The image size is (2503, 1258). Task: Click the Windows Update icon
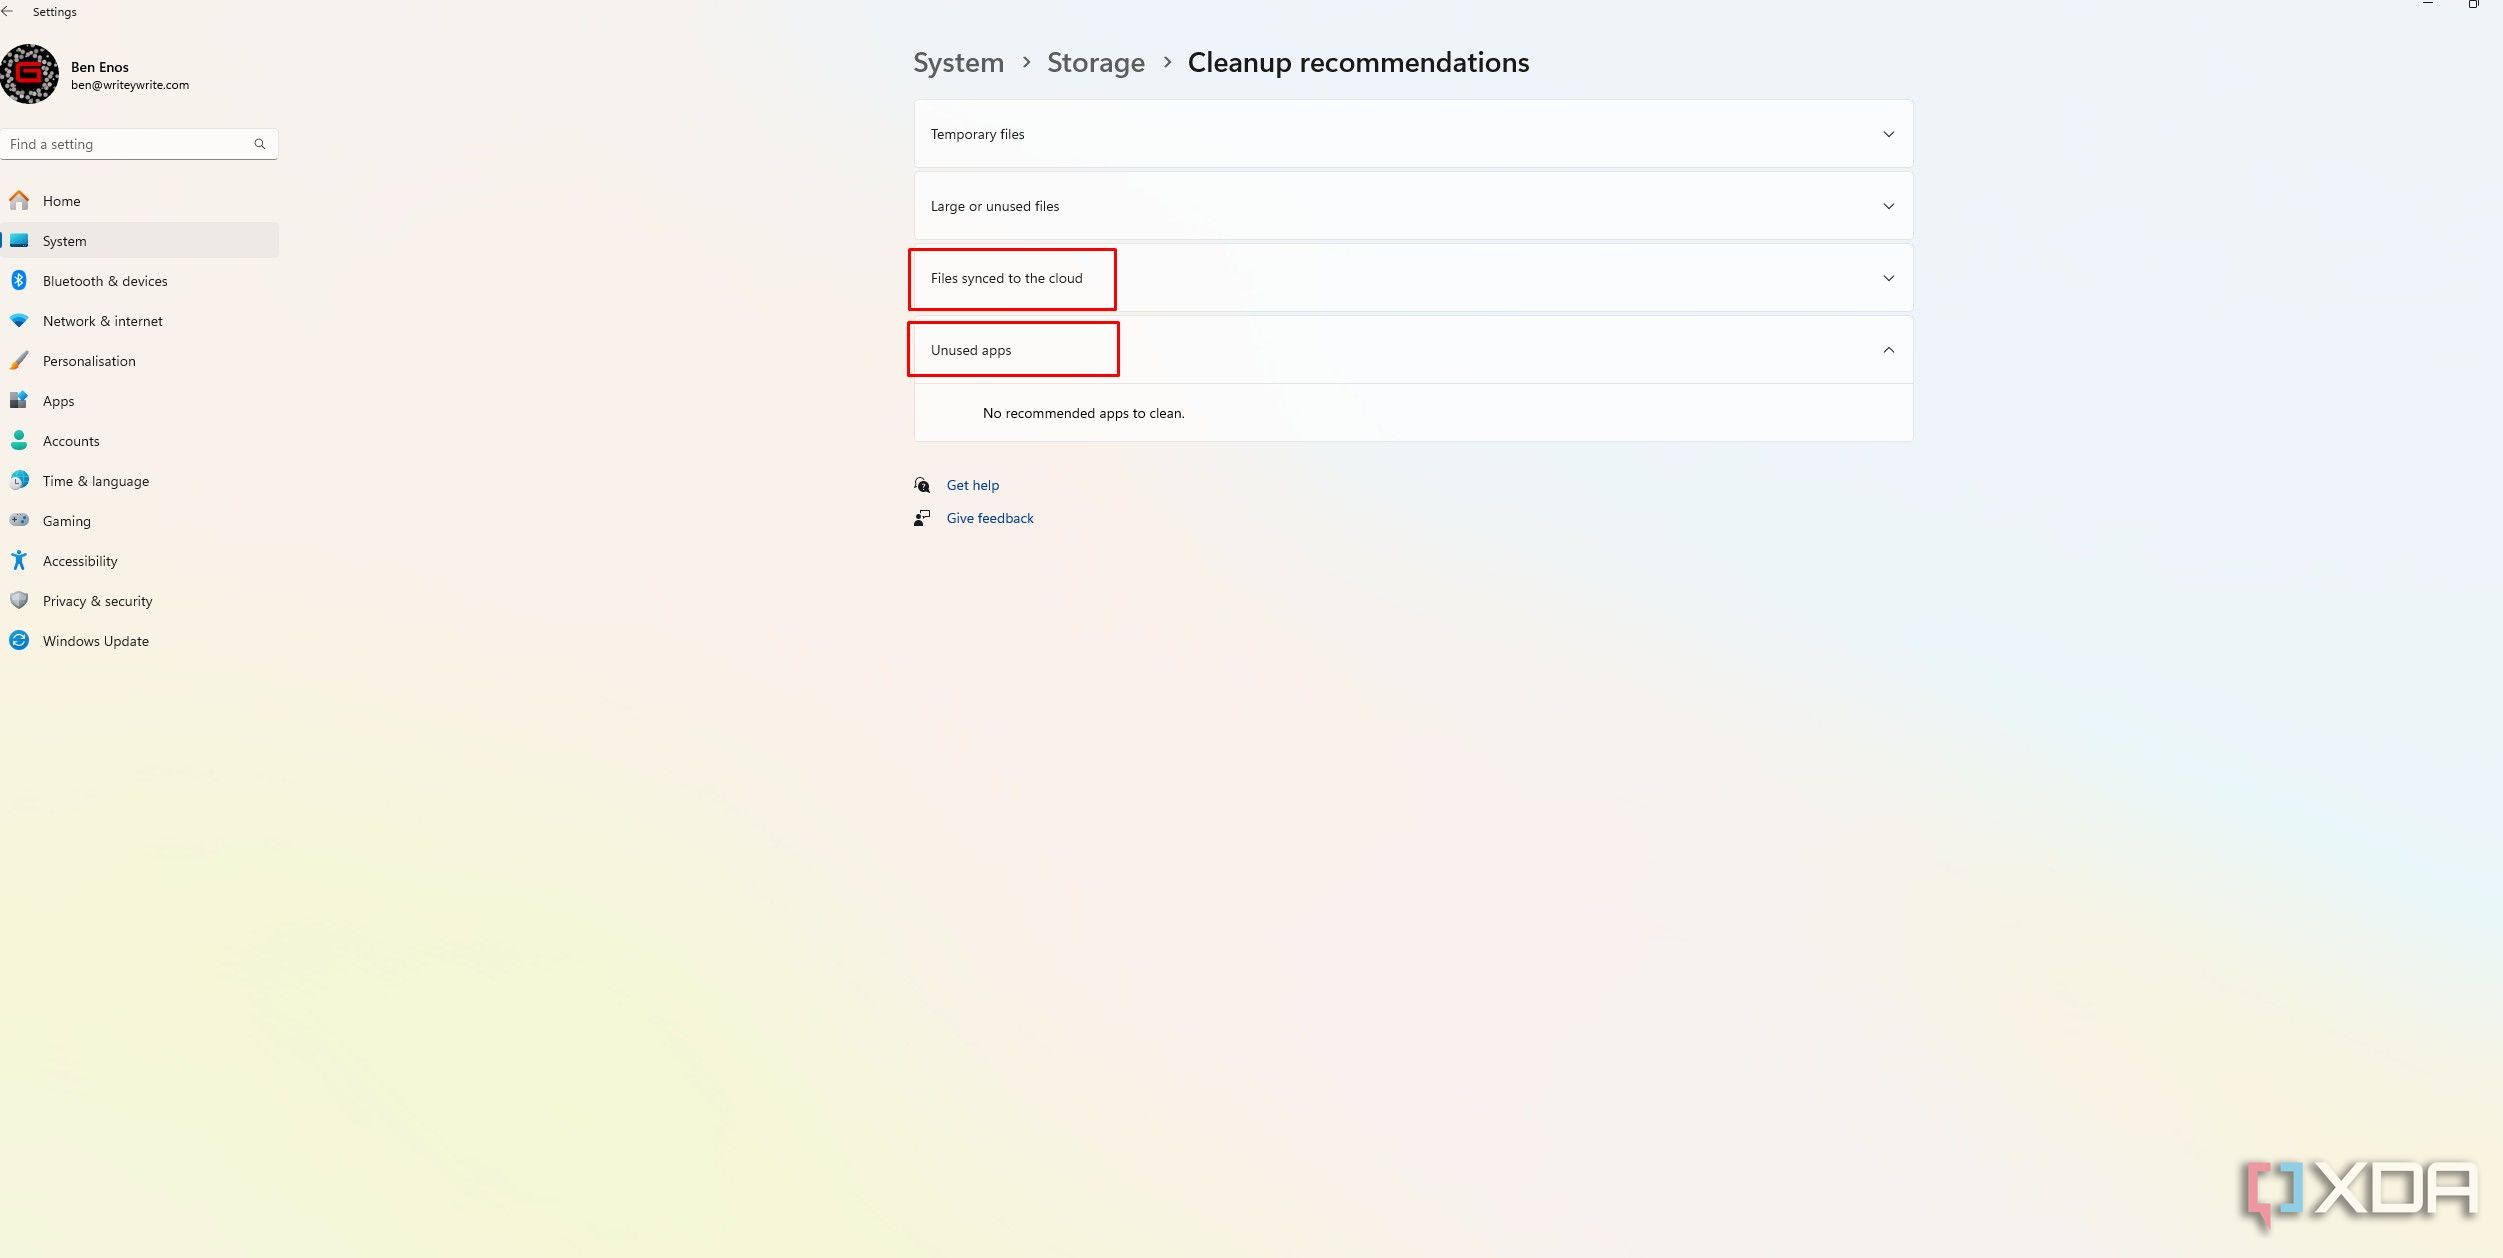(21, 640)
